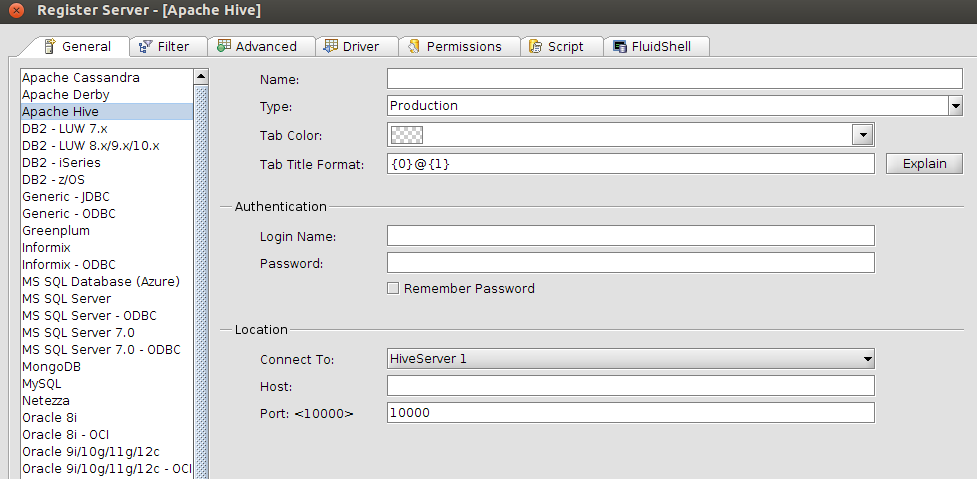Select the plain Oracle 8i entry
Viewport: 977px width, 479px height.
point(107,417)
